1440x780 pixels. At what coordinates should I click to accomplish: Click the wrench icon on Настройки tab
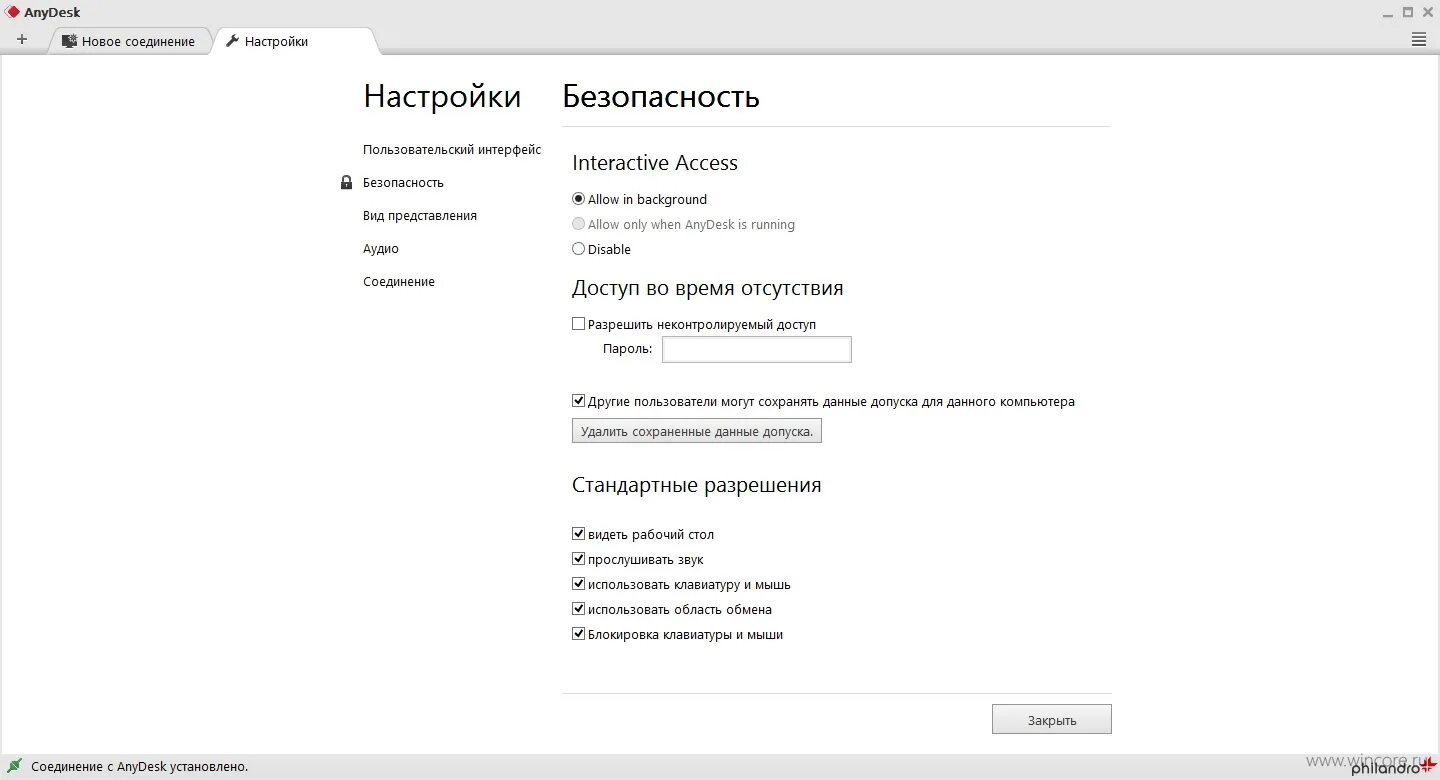233,41
